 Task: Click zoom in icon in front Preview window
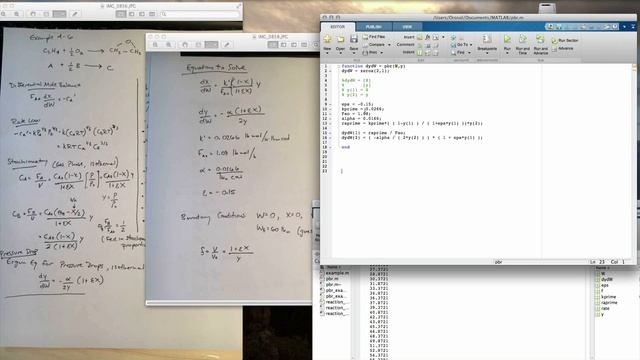coord(169,44)
